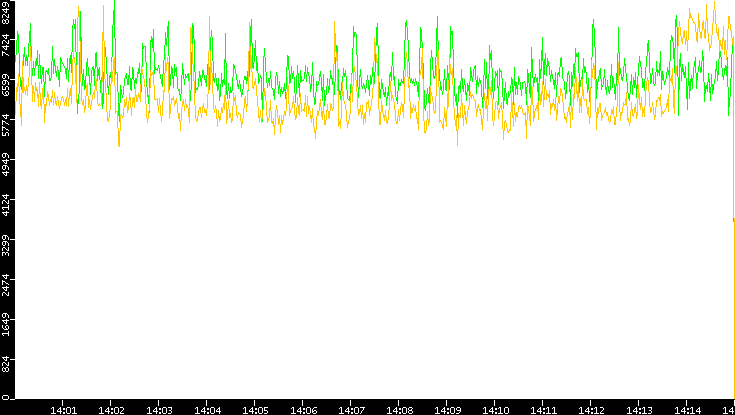Click the 14:01 time axis label
The height and width of the screenshot is (415, 735).
click(x=64, y=409)
